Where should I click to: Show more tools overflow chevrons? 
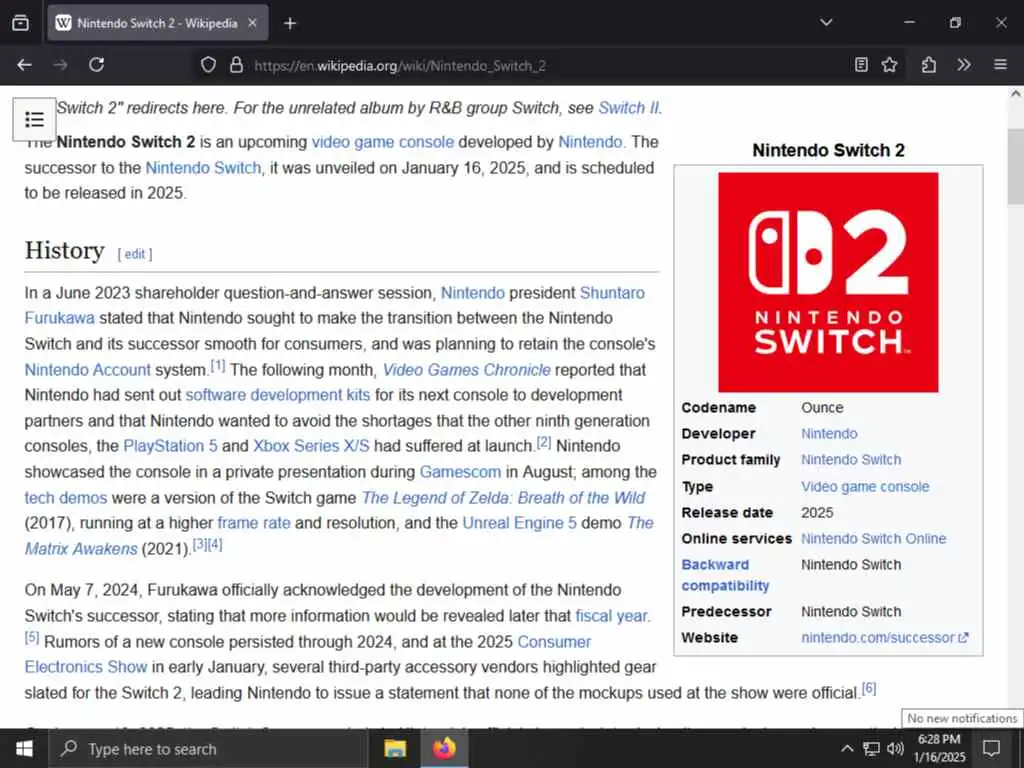pyautogui.click(x=964, y=65)
